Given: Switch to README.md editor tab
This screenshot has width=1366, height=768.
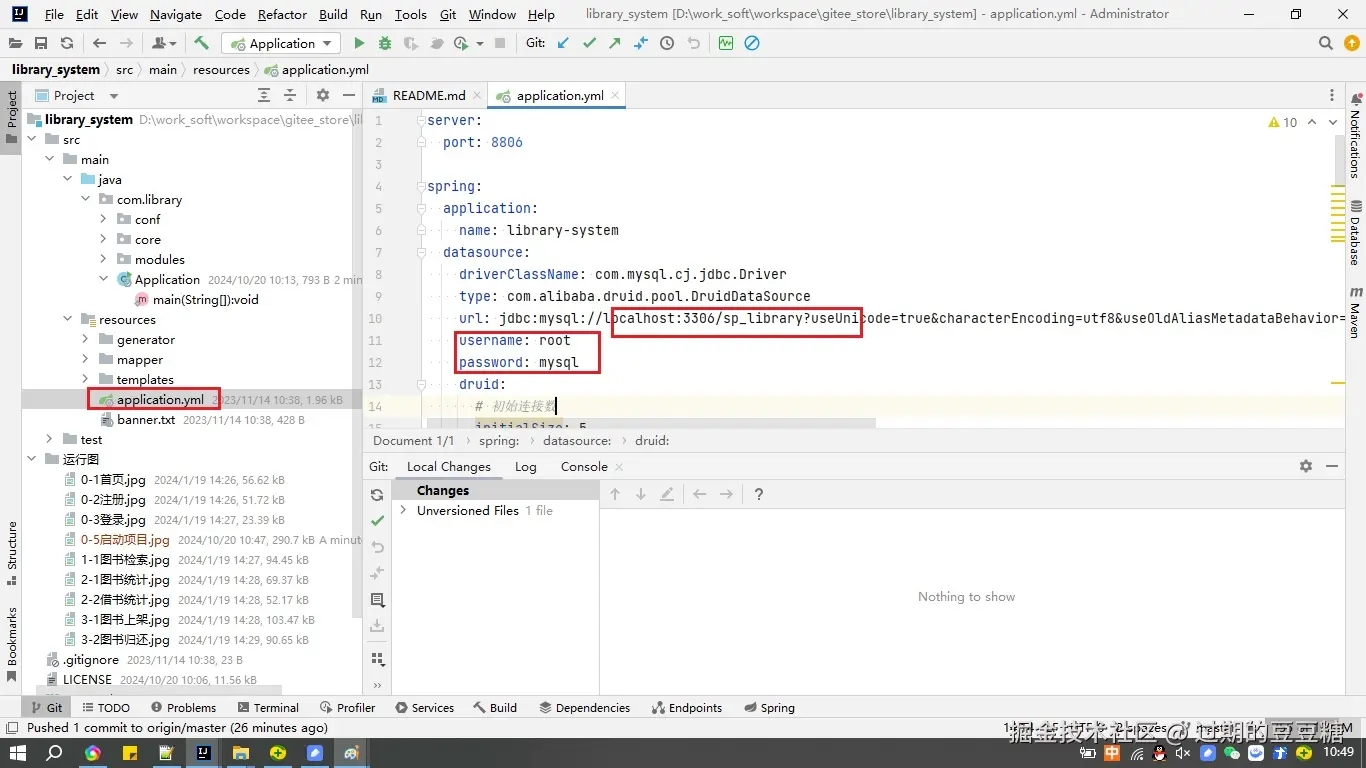Looking at the screenshot, I should tap(428, 95).
